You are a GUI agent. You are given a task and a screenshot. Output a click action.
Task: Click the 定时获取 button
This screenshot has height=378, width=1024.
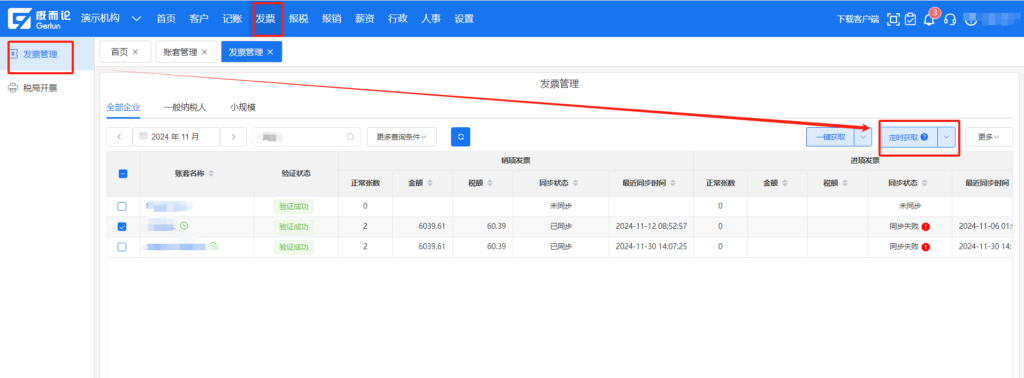(908, 137)
